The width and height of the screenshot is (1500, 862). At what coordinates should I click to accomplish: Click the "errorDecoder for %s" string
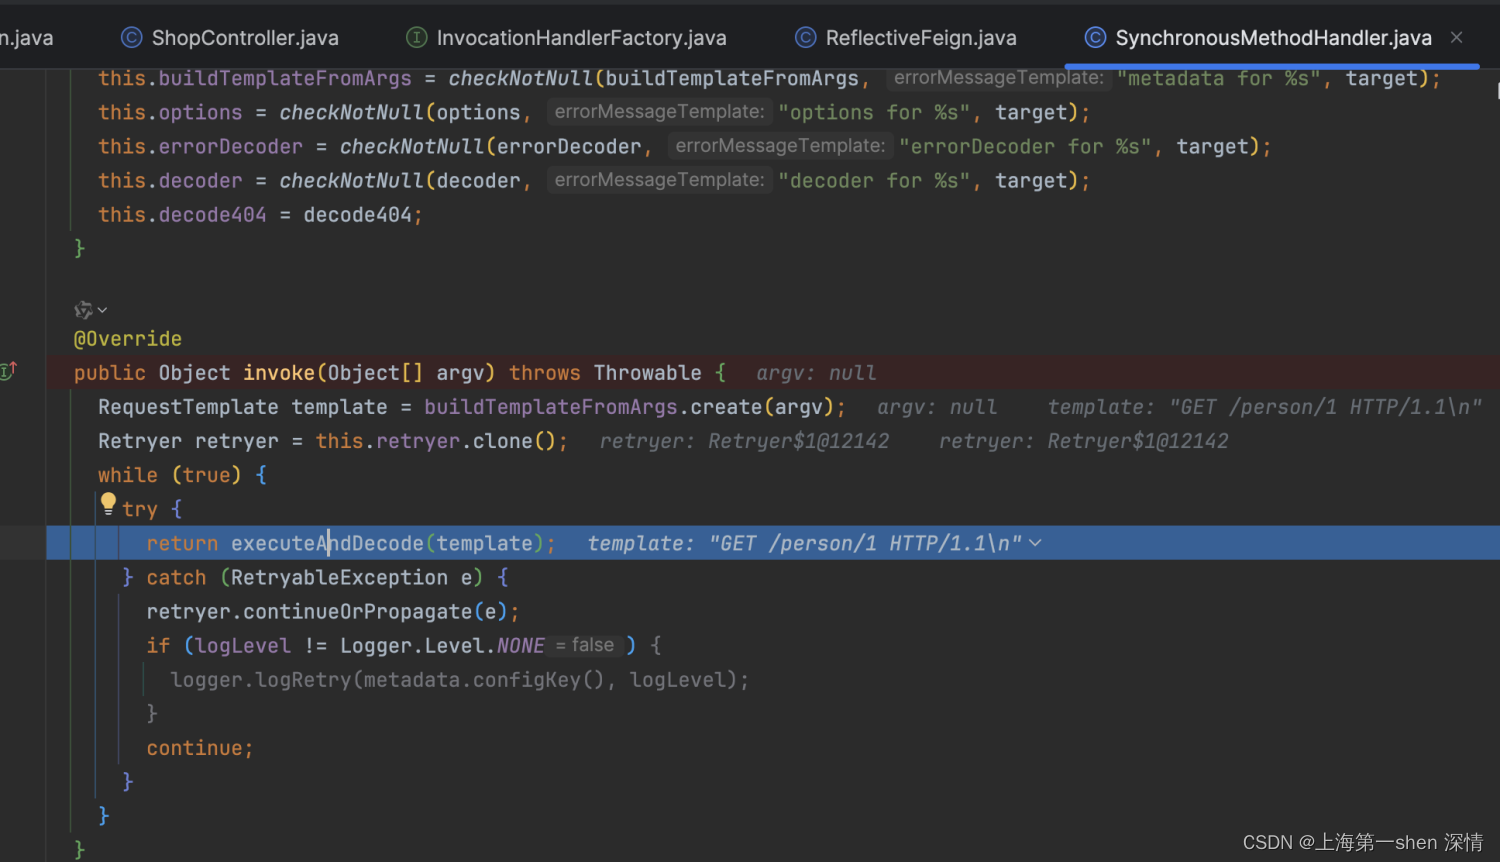click(1025, 146)
